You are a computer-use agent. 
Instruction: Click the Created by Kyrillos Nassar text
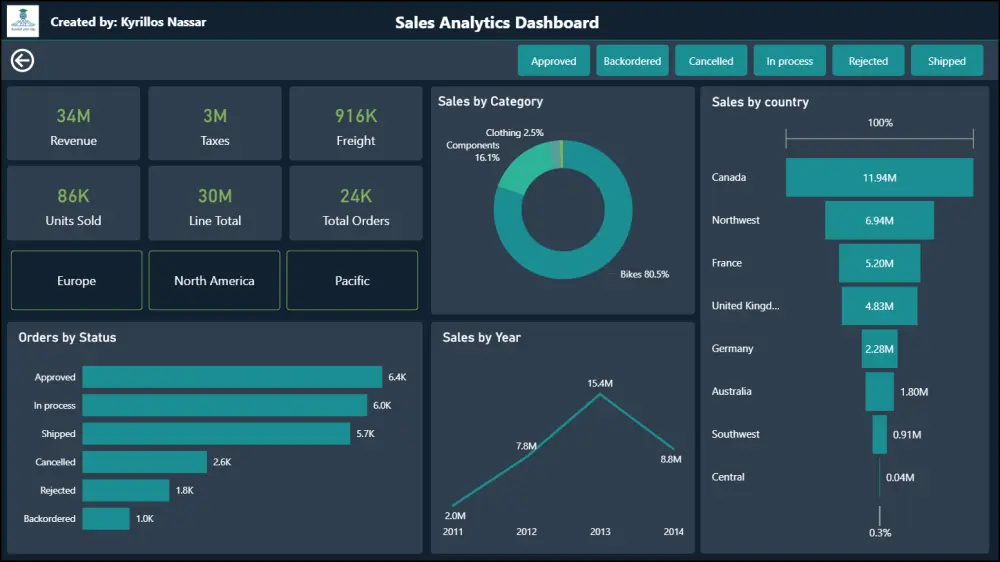coord(128,22)
